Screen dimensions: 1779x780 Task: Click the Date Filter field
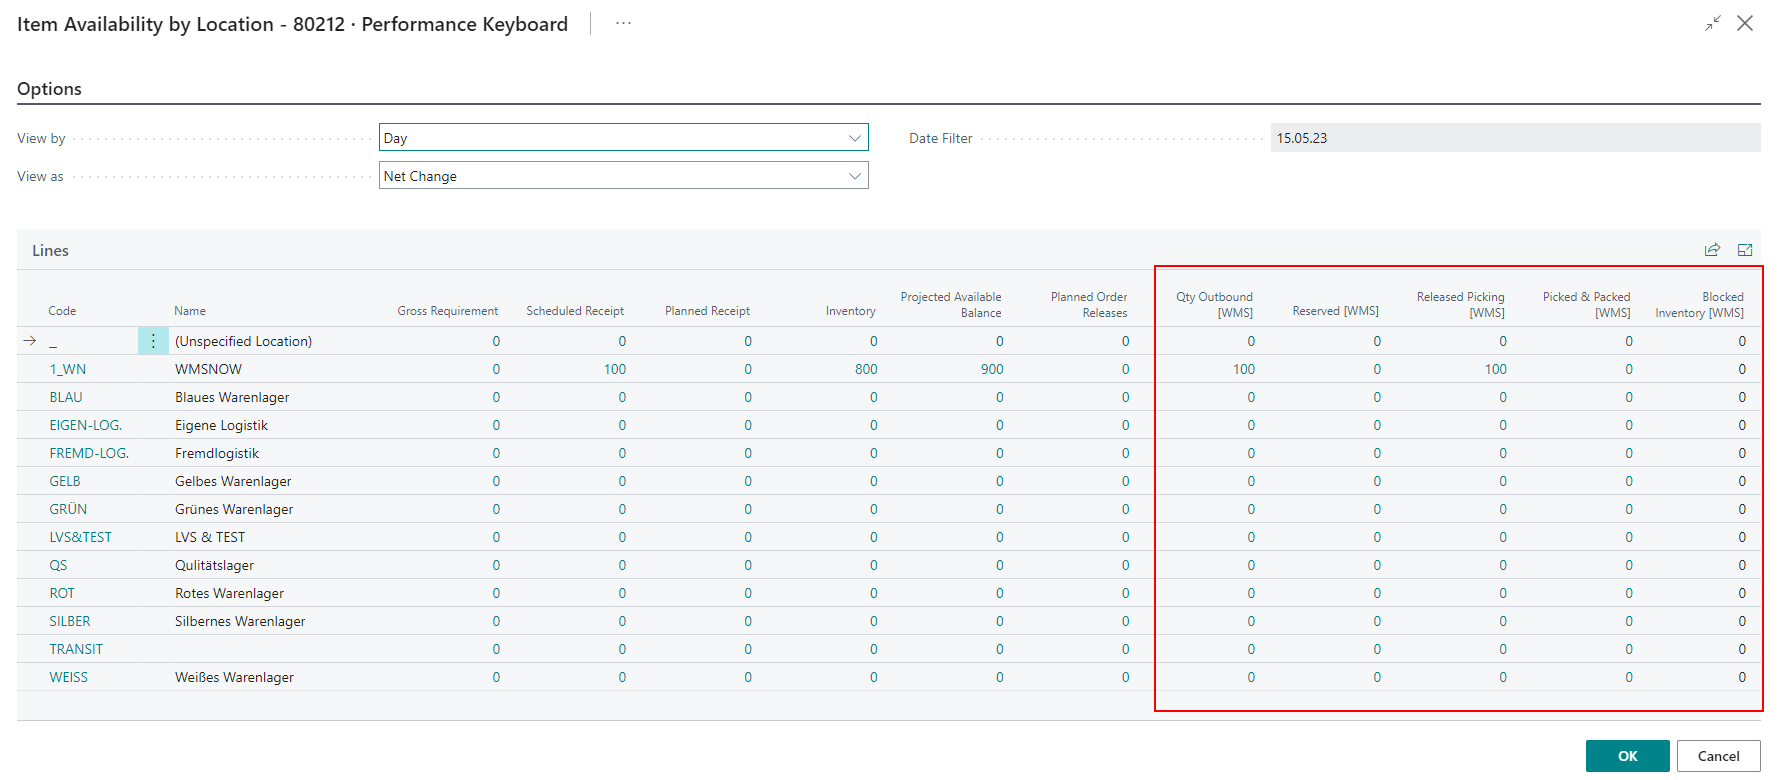(x=1514, y=138)
